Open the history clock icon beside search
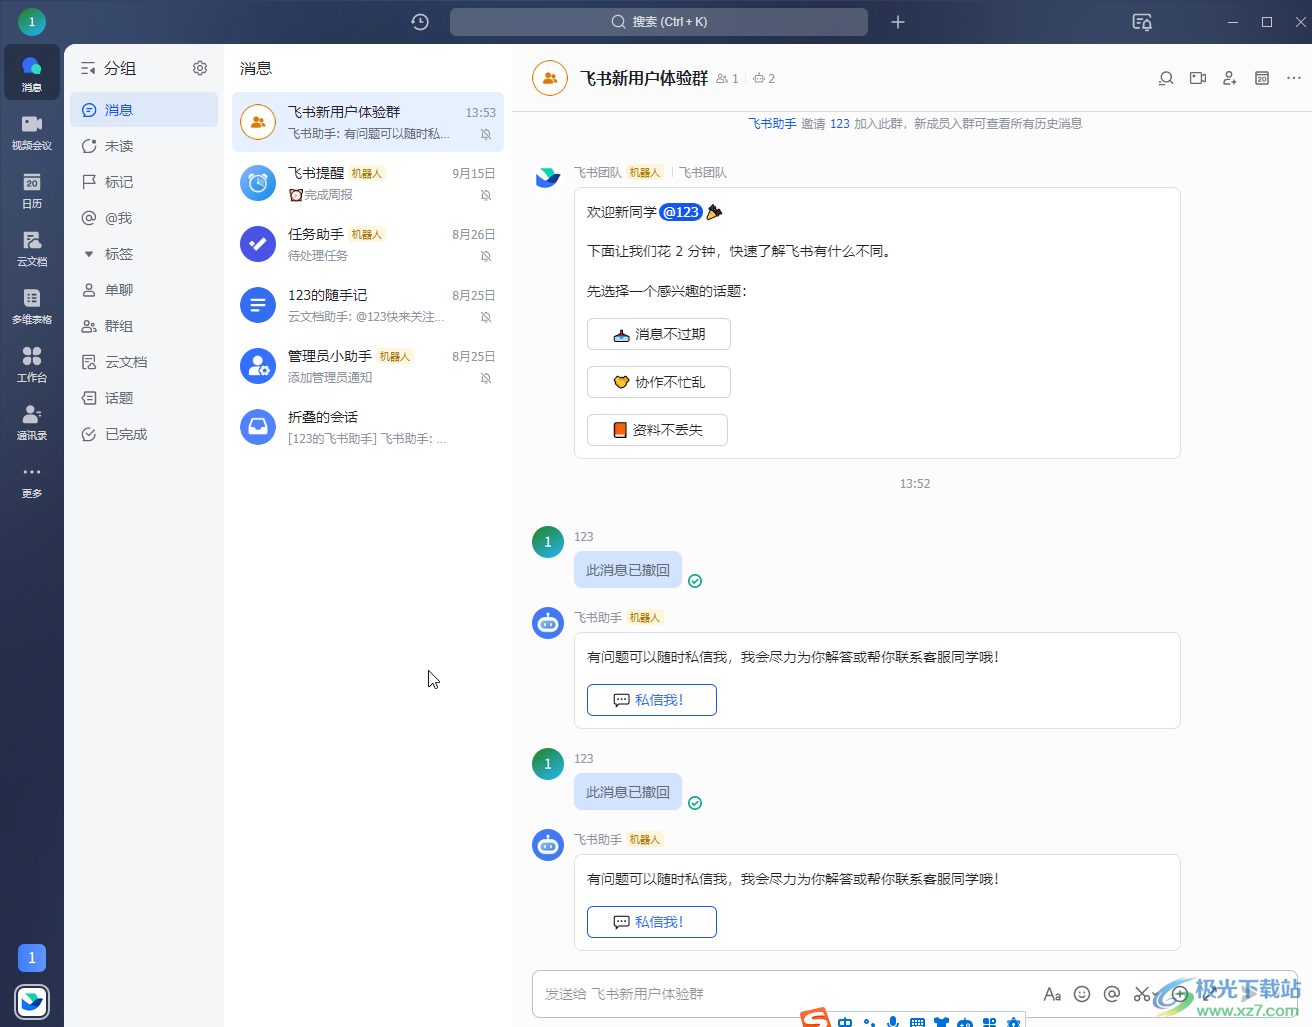Viewport: 1312px width, 1027px height. pos(420,22)
